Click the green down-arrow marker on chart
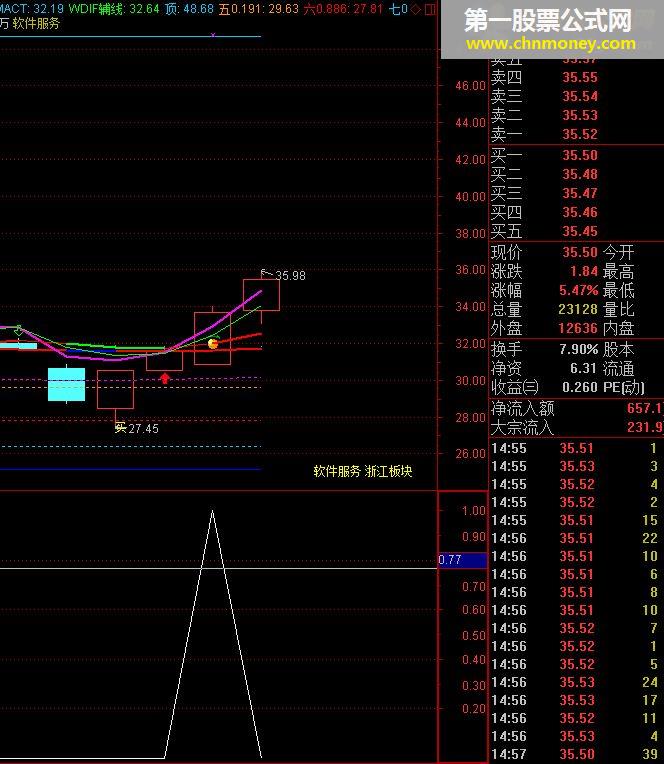This screenshot has width=664, height=764. click(x=19, y=330)
